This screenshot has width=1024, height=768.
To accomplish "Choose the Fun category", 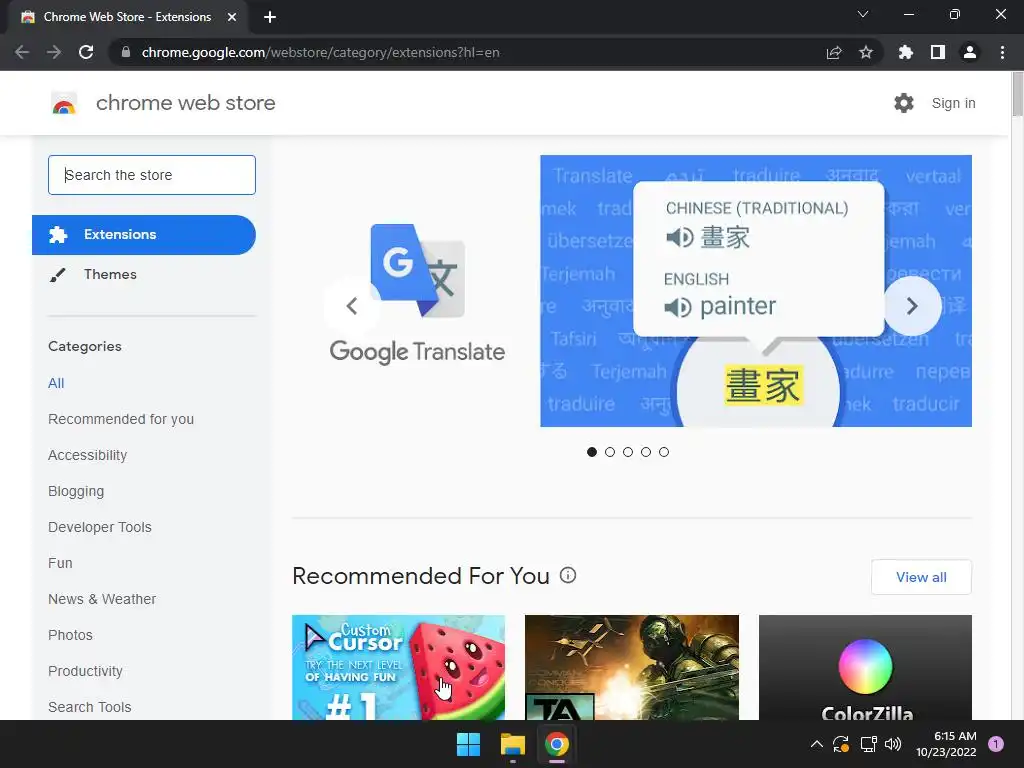I will (x=60, y=563).
